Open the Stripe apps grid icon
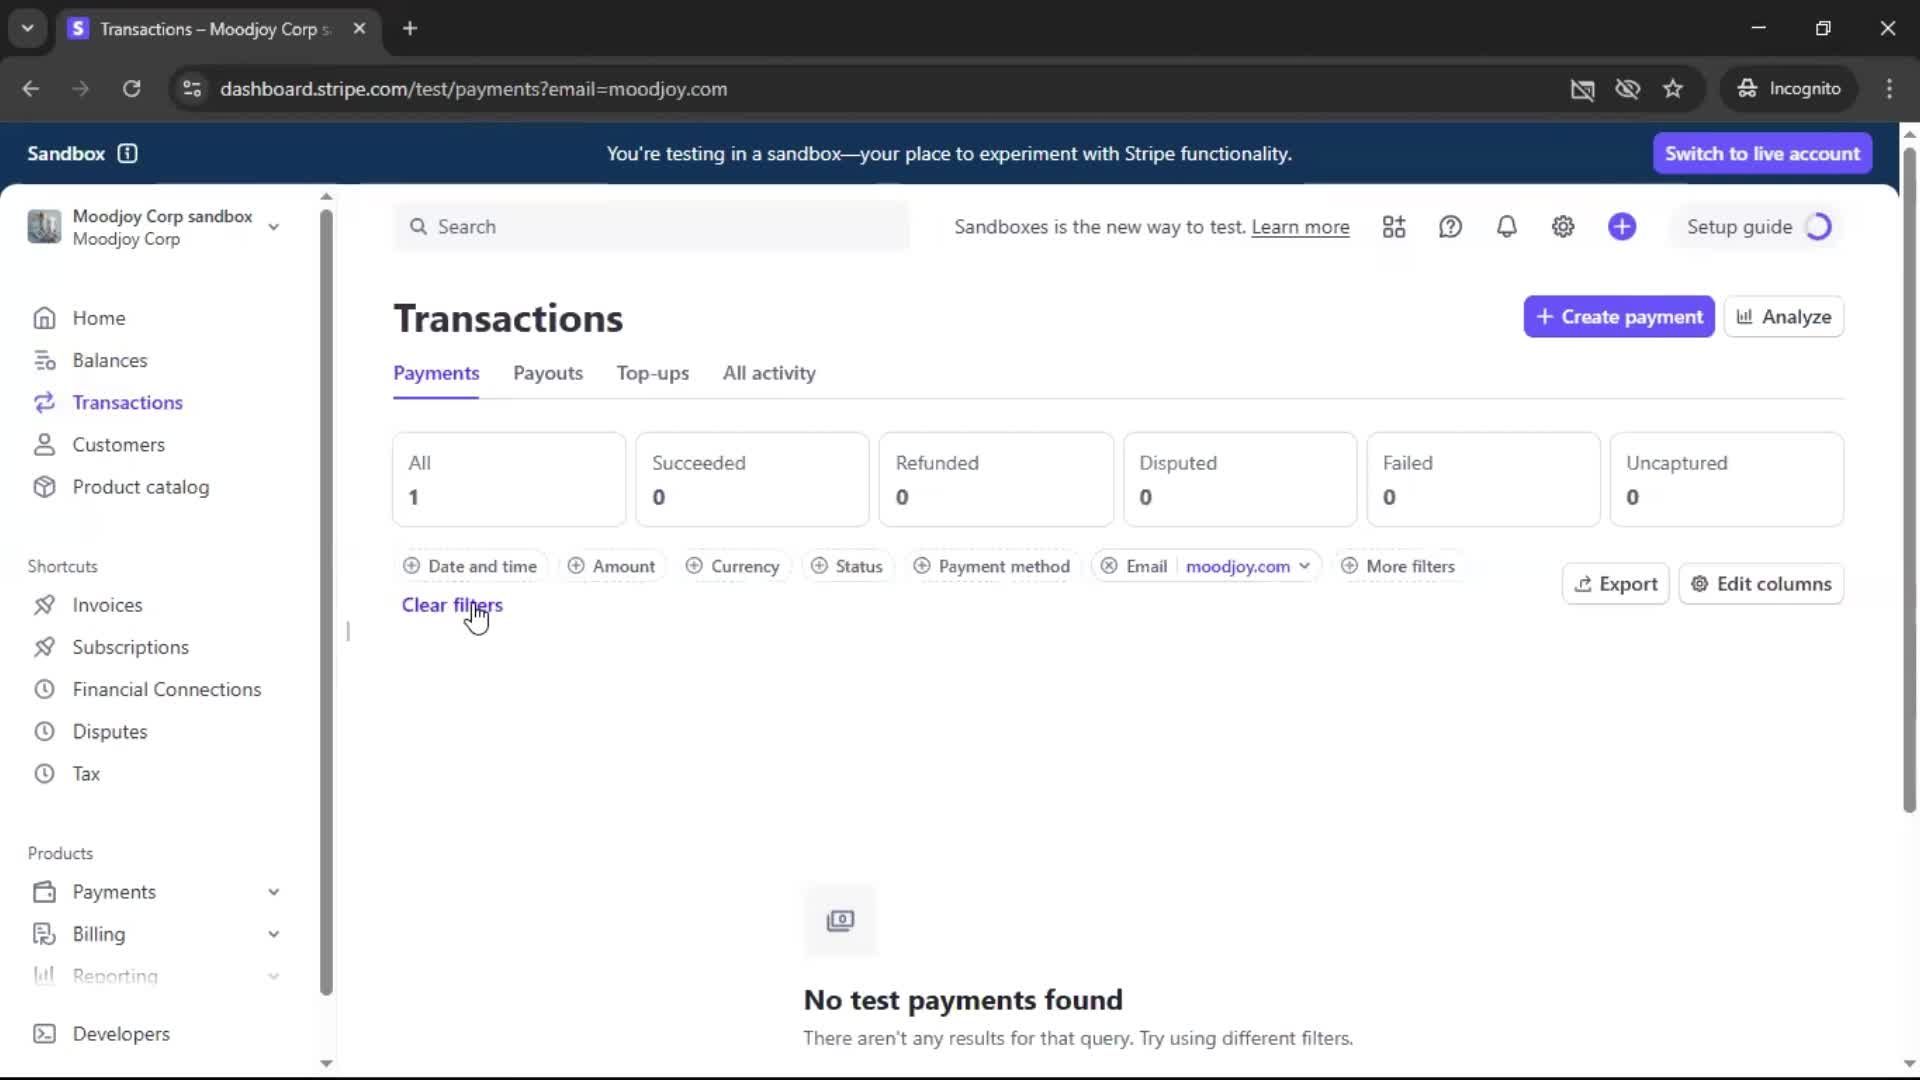1920x1080 pixels. pos(1394,227)
